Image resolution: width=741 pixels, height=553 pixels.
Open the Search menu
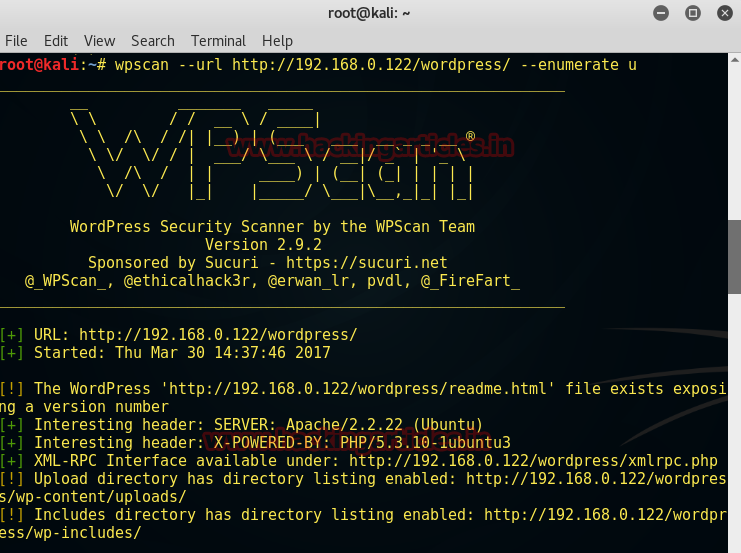tap(153, 41)
